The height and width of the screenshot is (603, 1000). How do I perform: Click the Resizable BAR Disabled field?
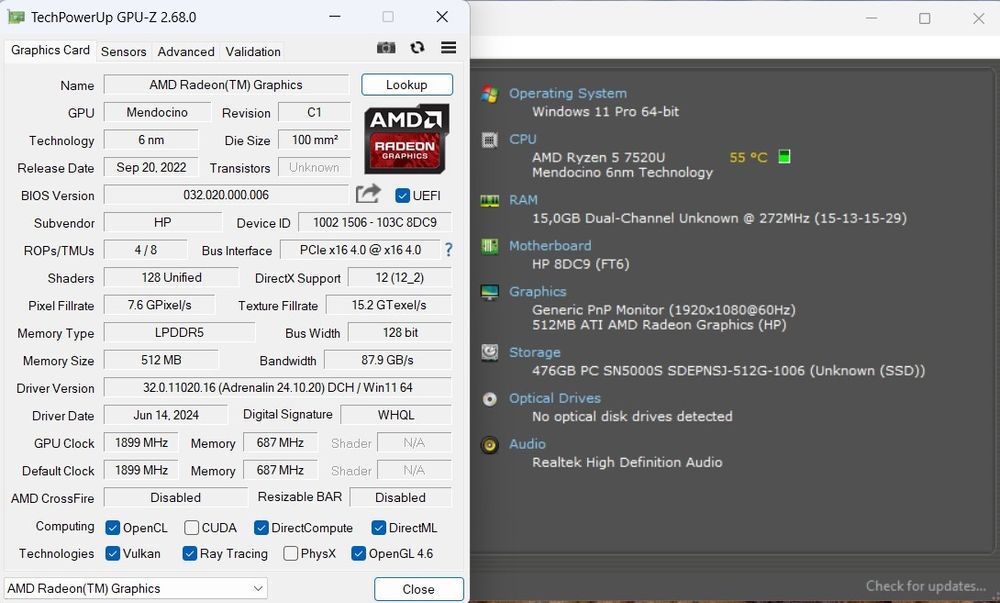(x=401, y=498)
